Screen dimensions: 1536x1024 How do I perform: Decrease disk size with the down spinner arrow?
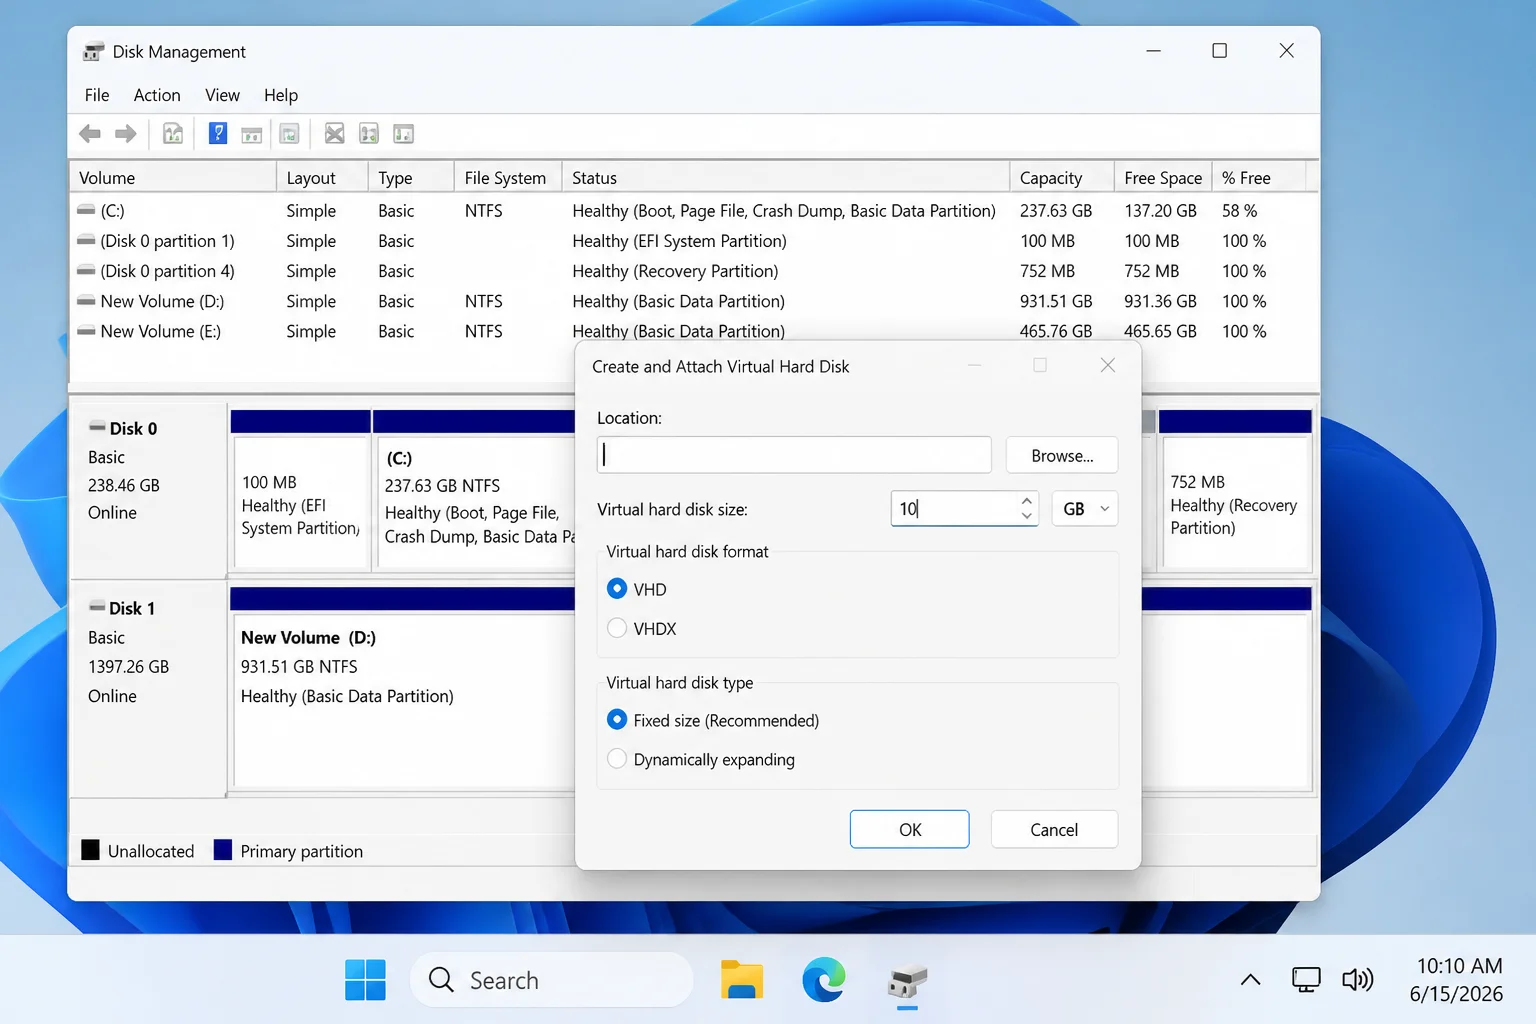coord(1027,516)
